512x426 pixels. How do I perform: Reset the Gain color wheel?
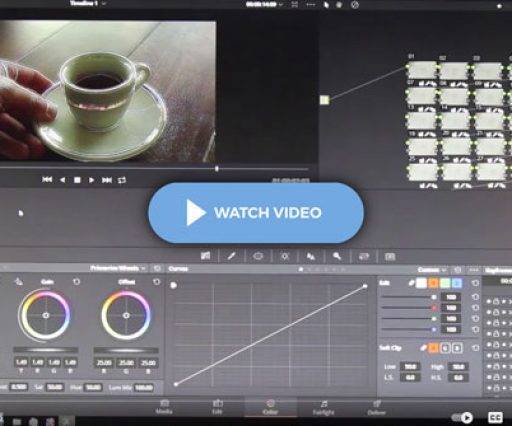pos(76,282)
